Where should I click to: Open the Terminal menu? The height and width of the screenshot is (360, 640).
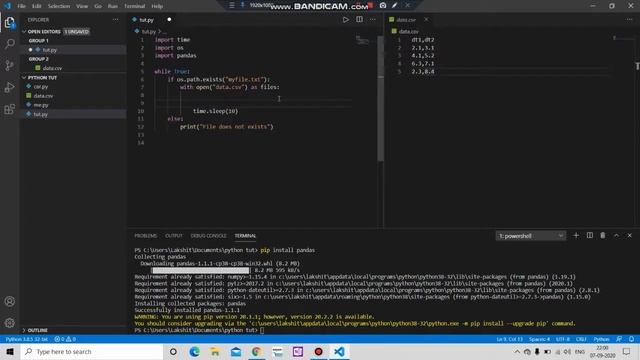(x=135, y=6)
